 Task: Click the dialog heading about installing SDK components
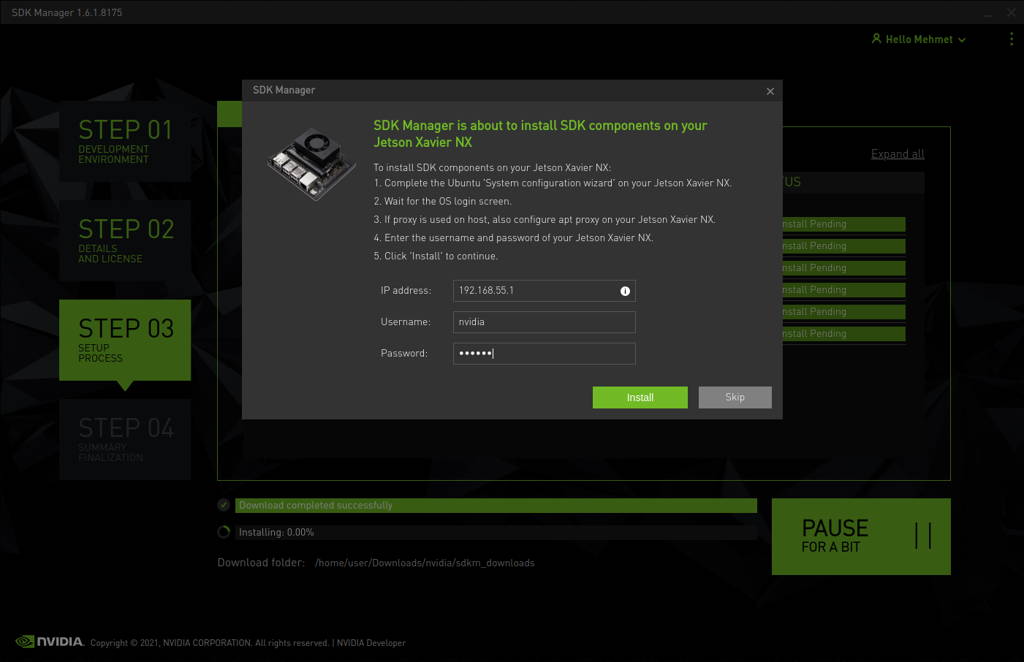540,134
